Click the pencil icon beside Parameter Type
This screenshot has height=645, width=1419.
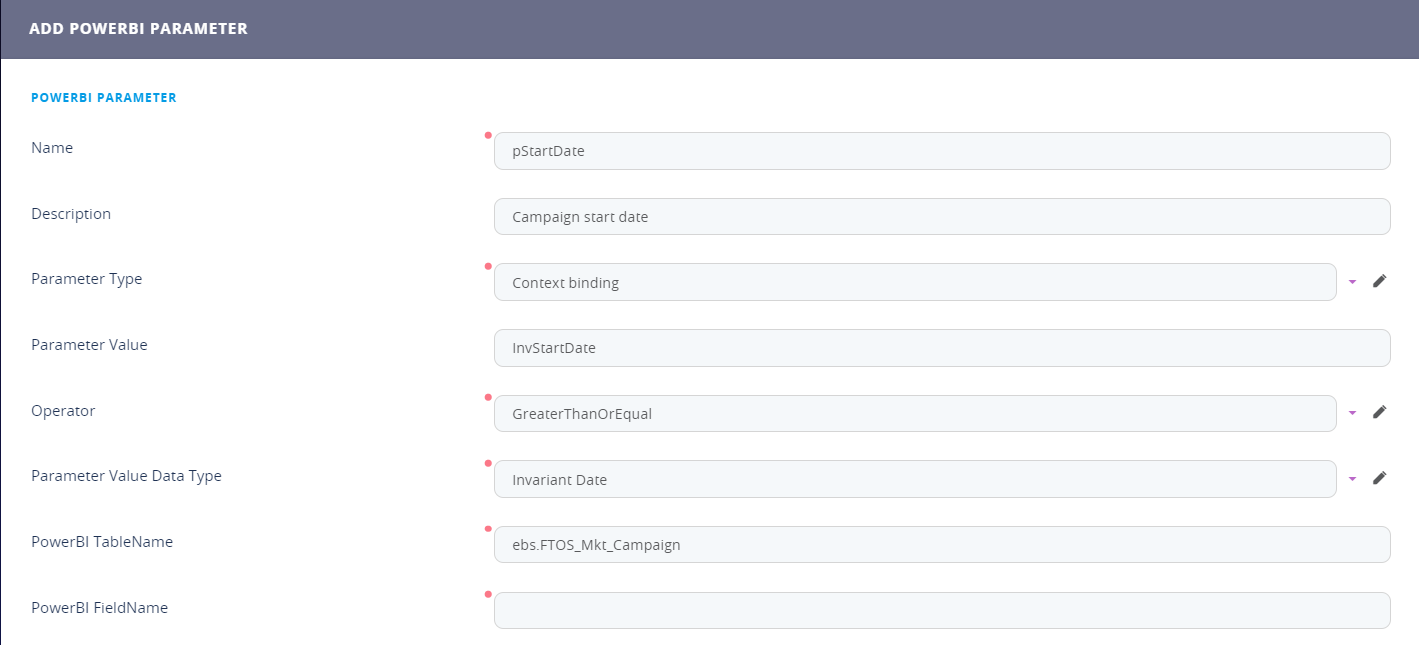point(1379,281)
